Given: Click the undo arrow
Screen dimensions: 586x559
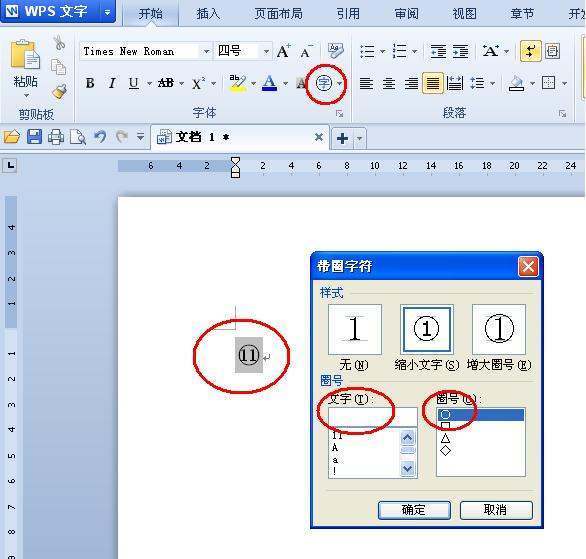Looking at the screenshot, I should pyautogui.click(x=100, y=137).
